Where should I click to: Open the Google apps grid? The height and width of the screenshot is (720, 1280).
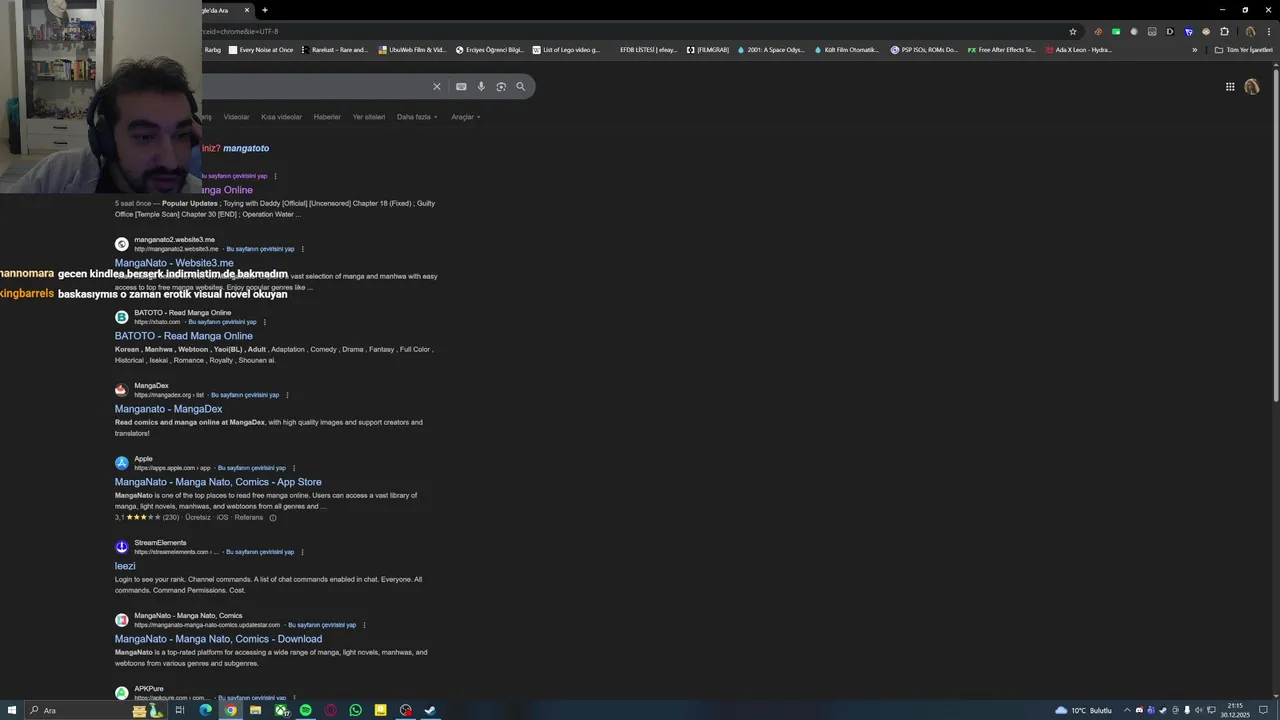[1230, 87]
